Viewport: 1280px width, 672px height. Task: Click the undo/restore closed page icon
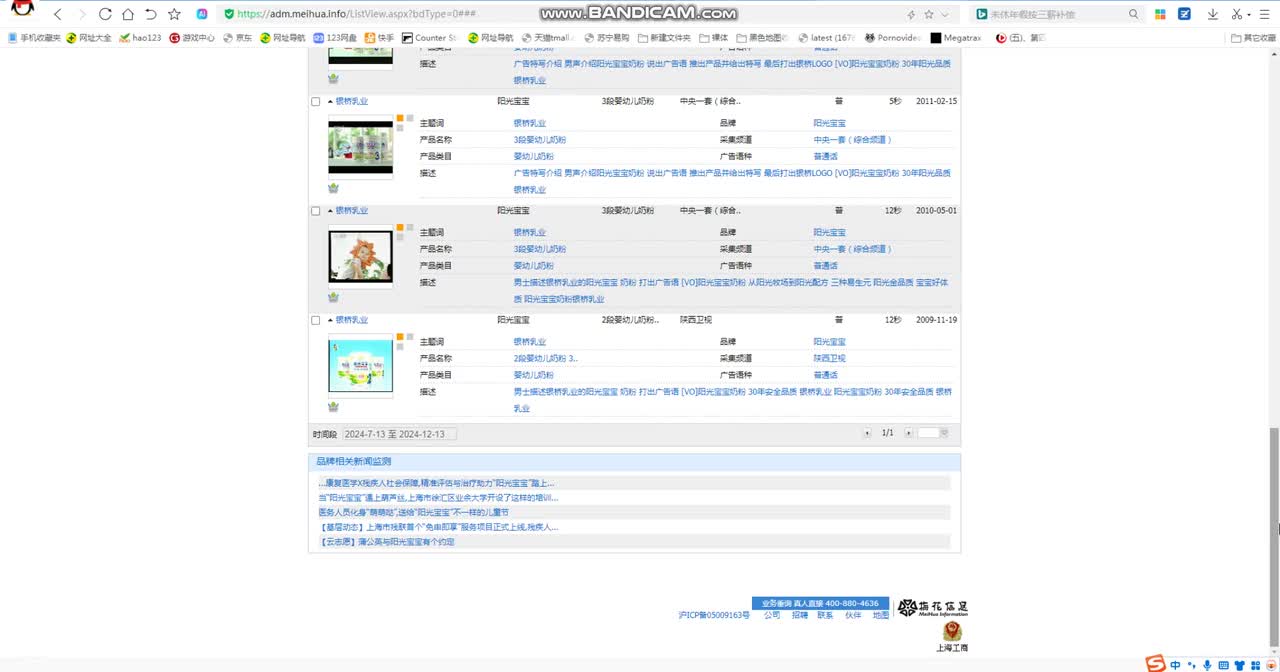151,14
